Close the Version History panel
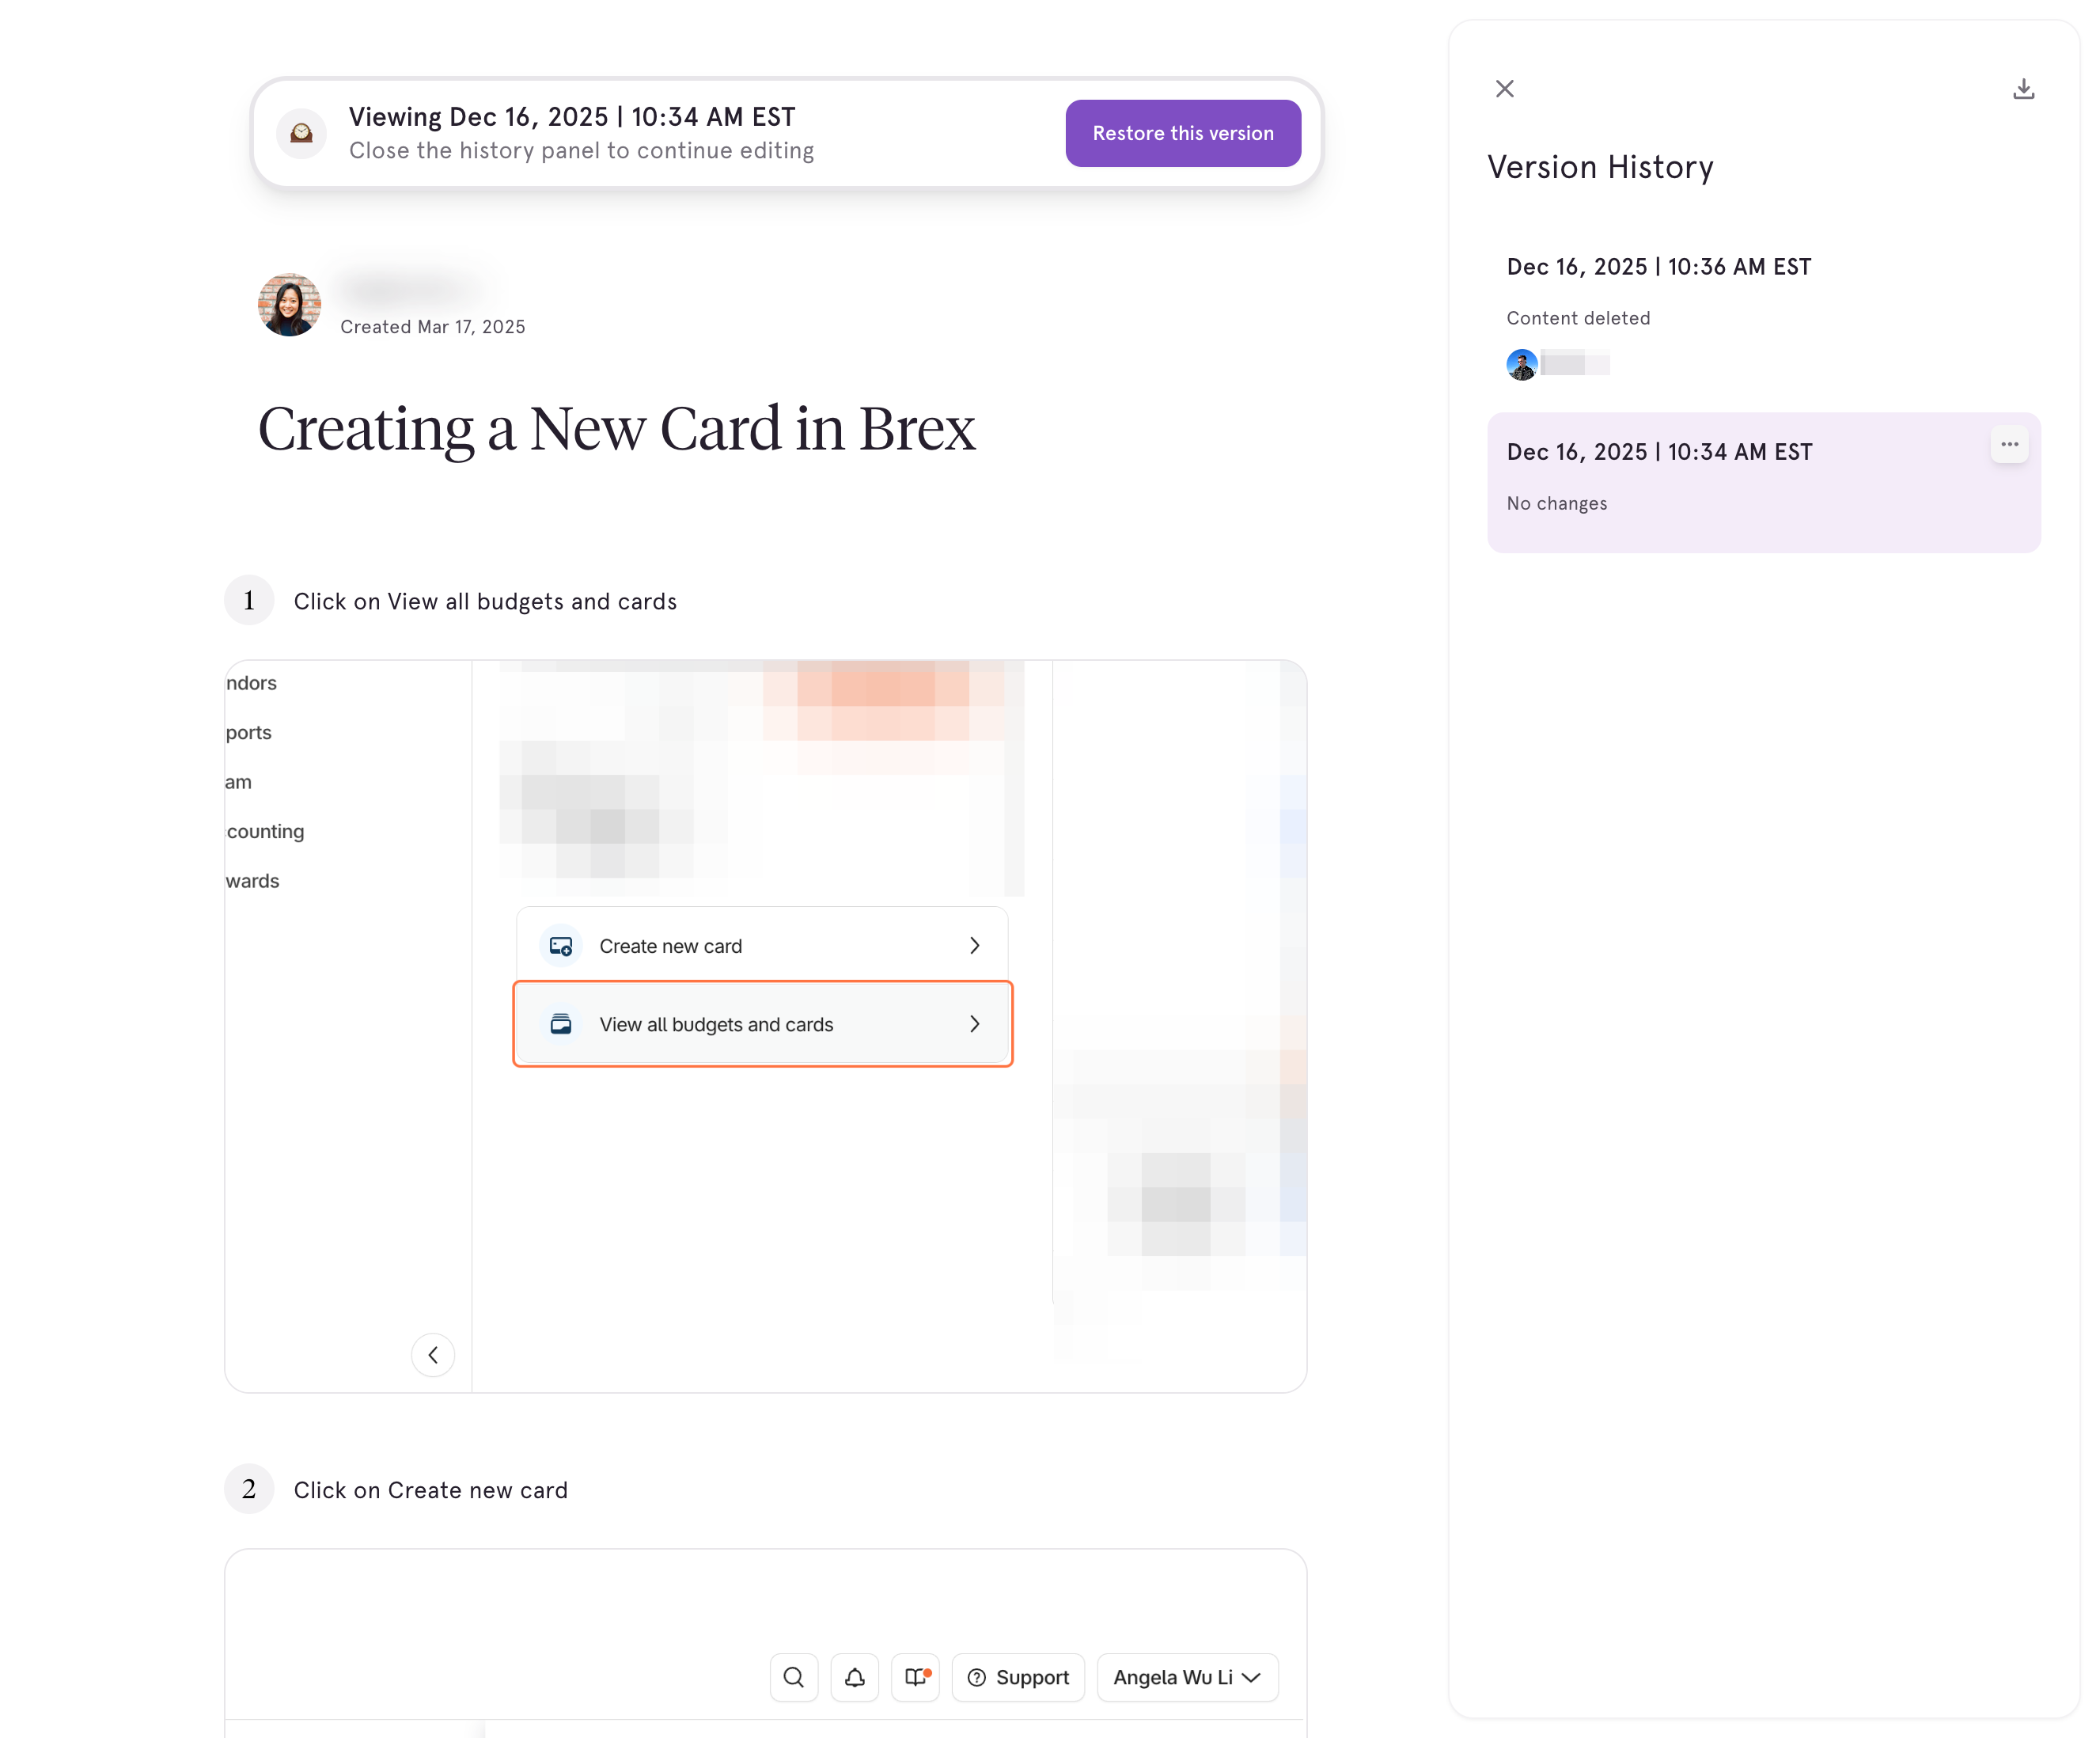 click(1504, 89)
